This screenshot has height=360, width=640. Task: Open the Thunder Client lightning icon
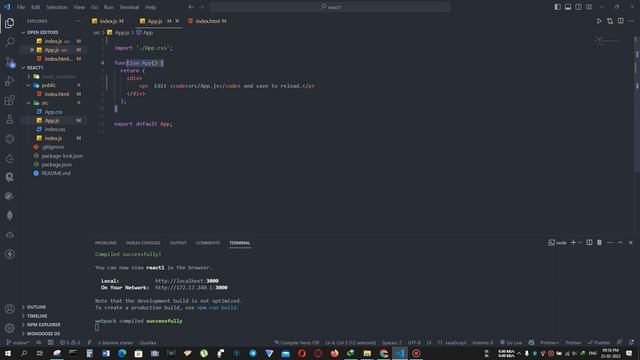pyautogui.click(x=9, y=254)
